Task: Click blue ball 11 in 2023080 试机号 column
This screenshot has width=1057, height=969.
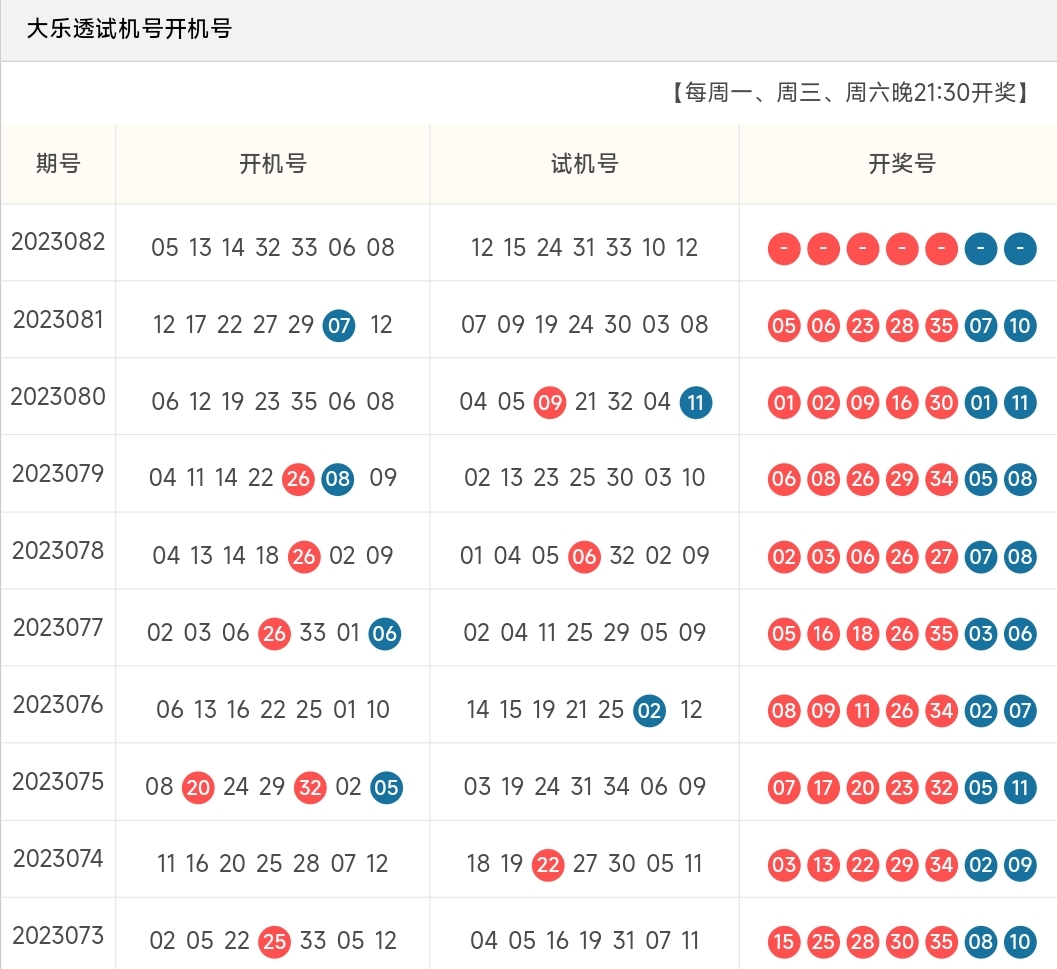Action: click(696, 403)
